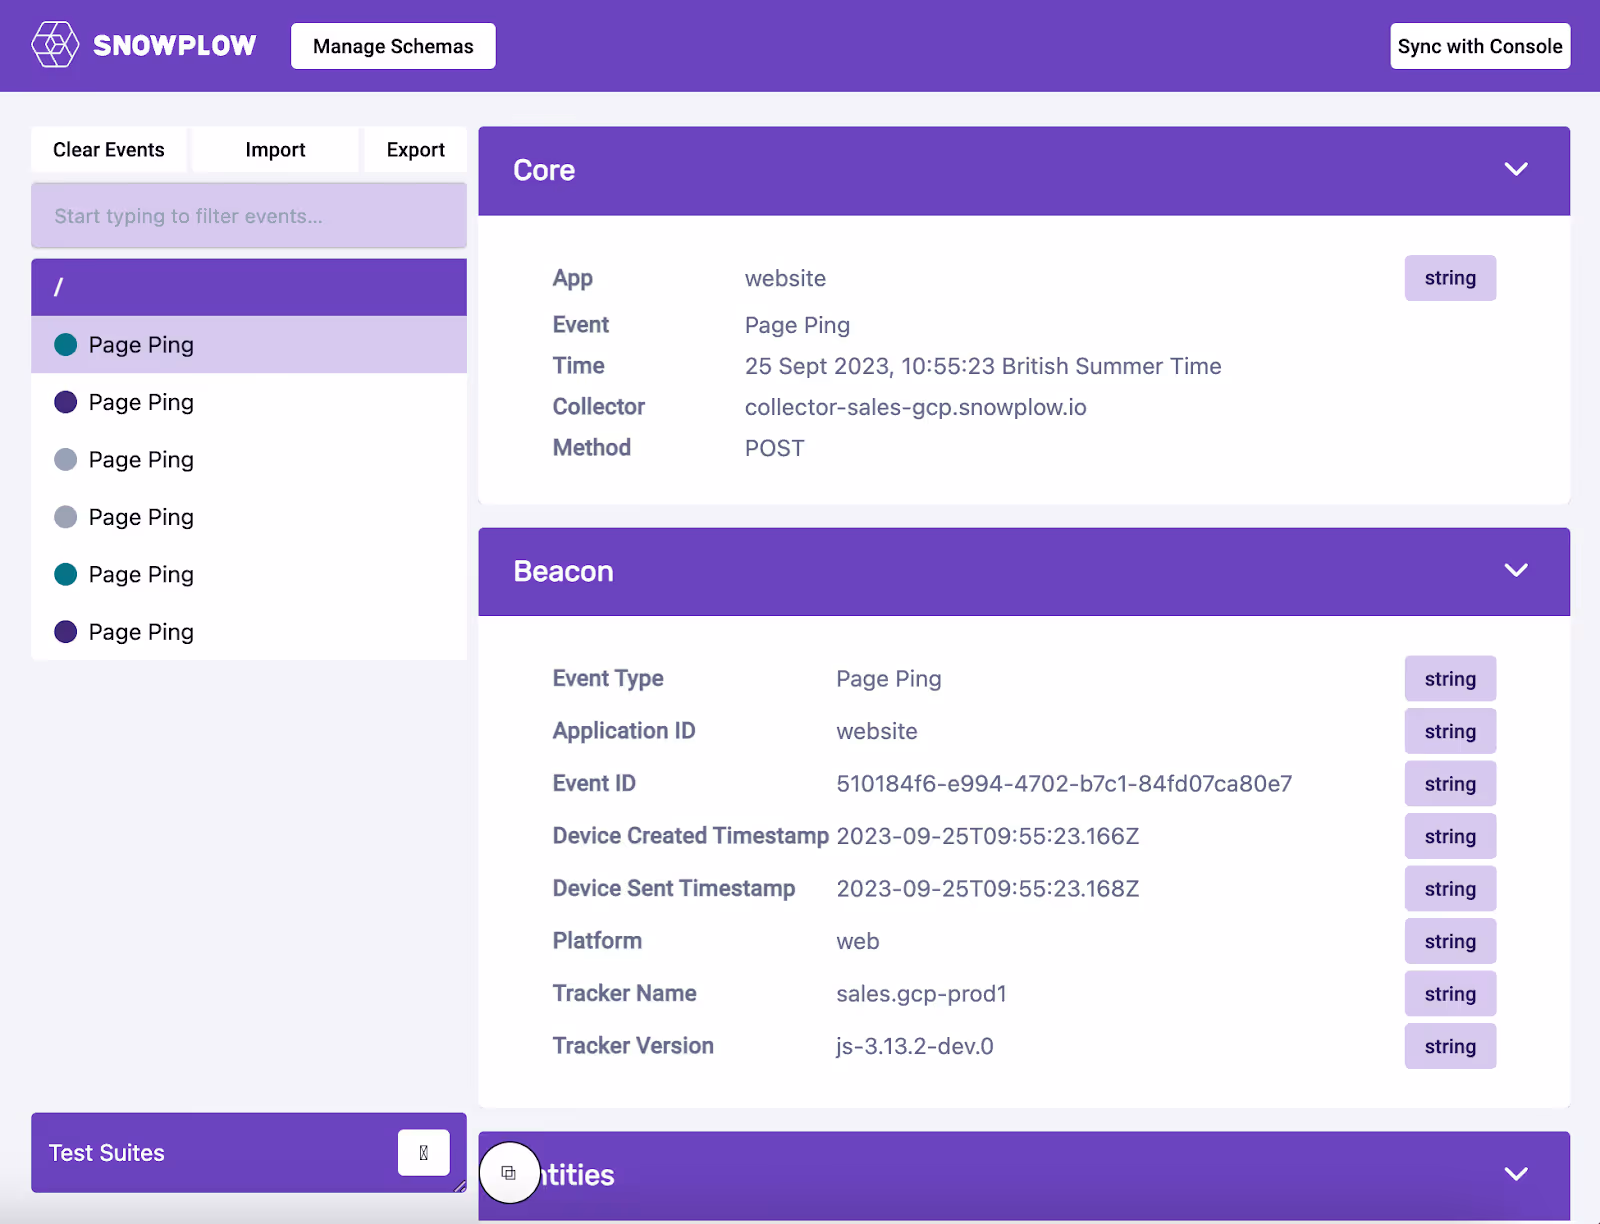Select sixth Page Ping with dark purple dot
Viewport: 1600px width, 1224px height.
(249, 632)
